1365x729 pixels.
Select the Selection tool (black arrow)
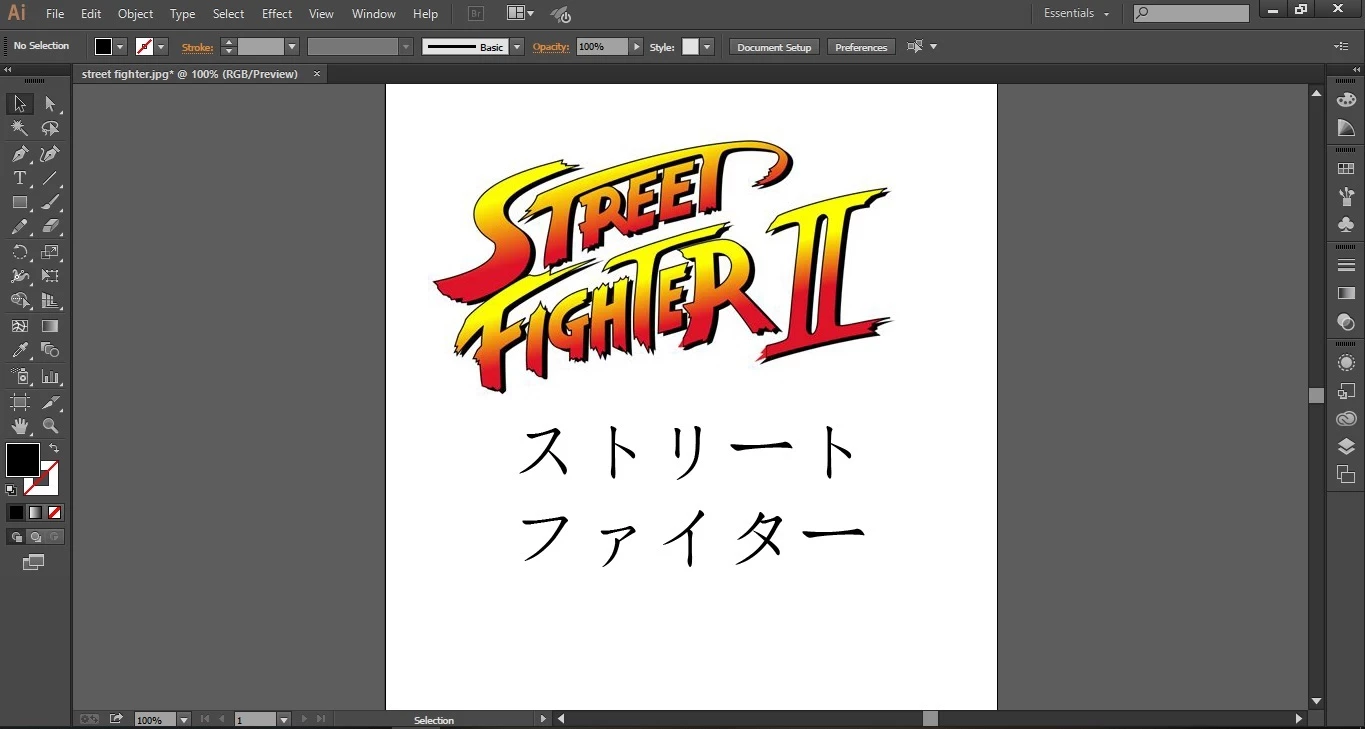pos(19,104)
